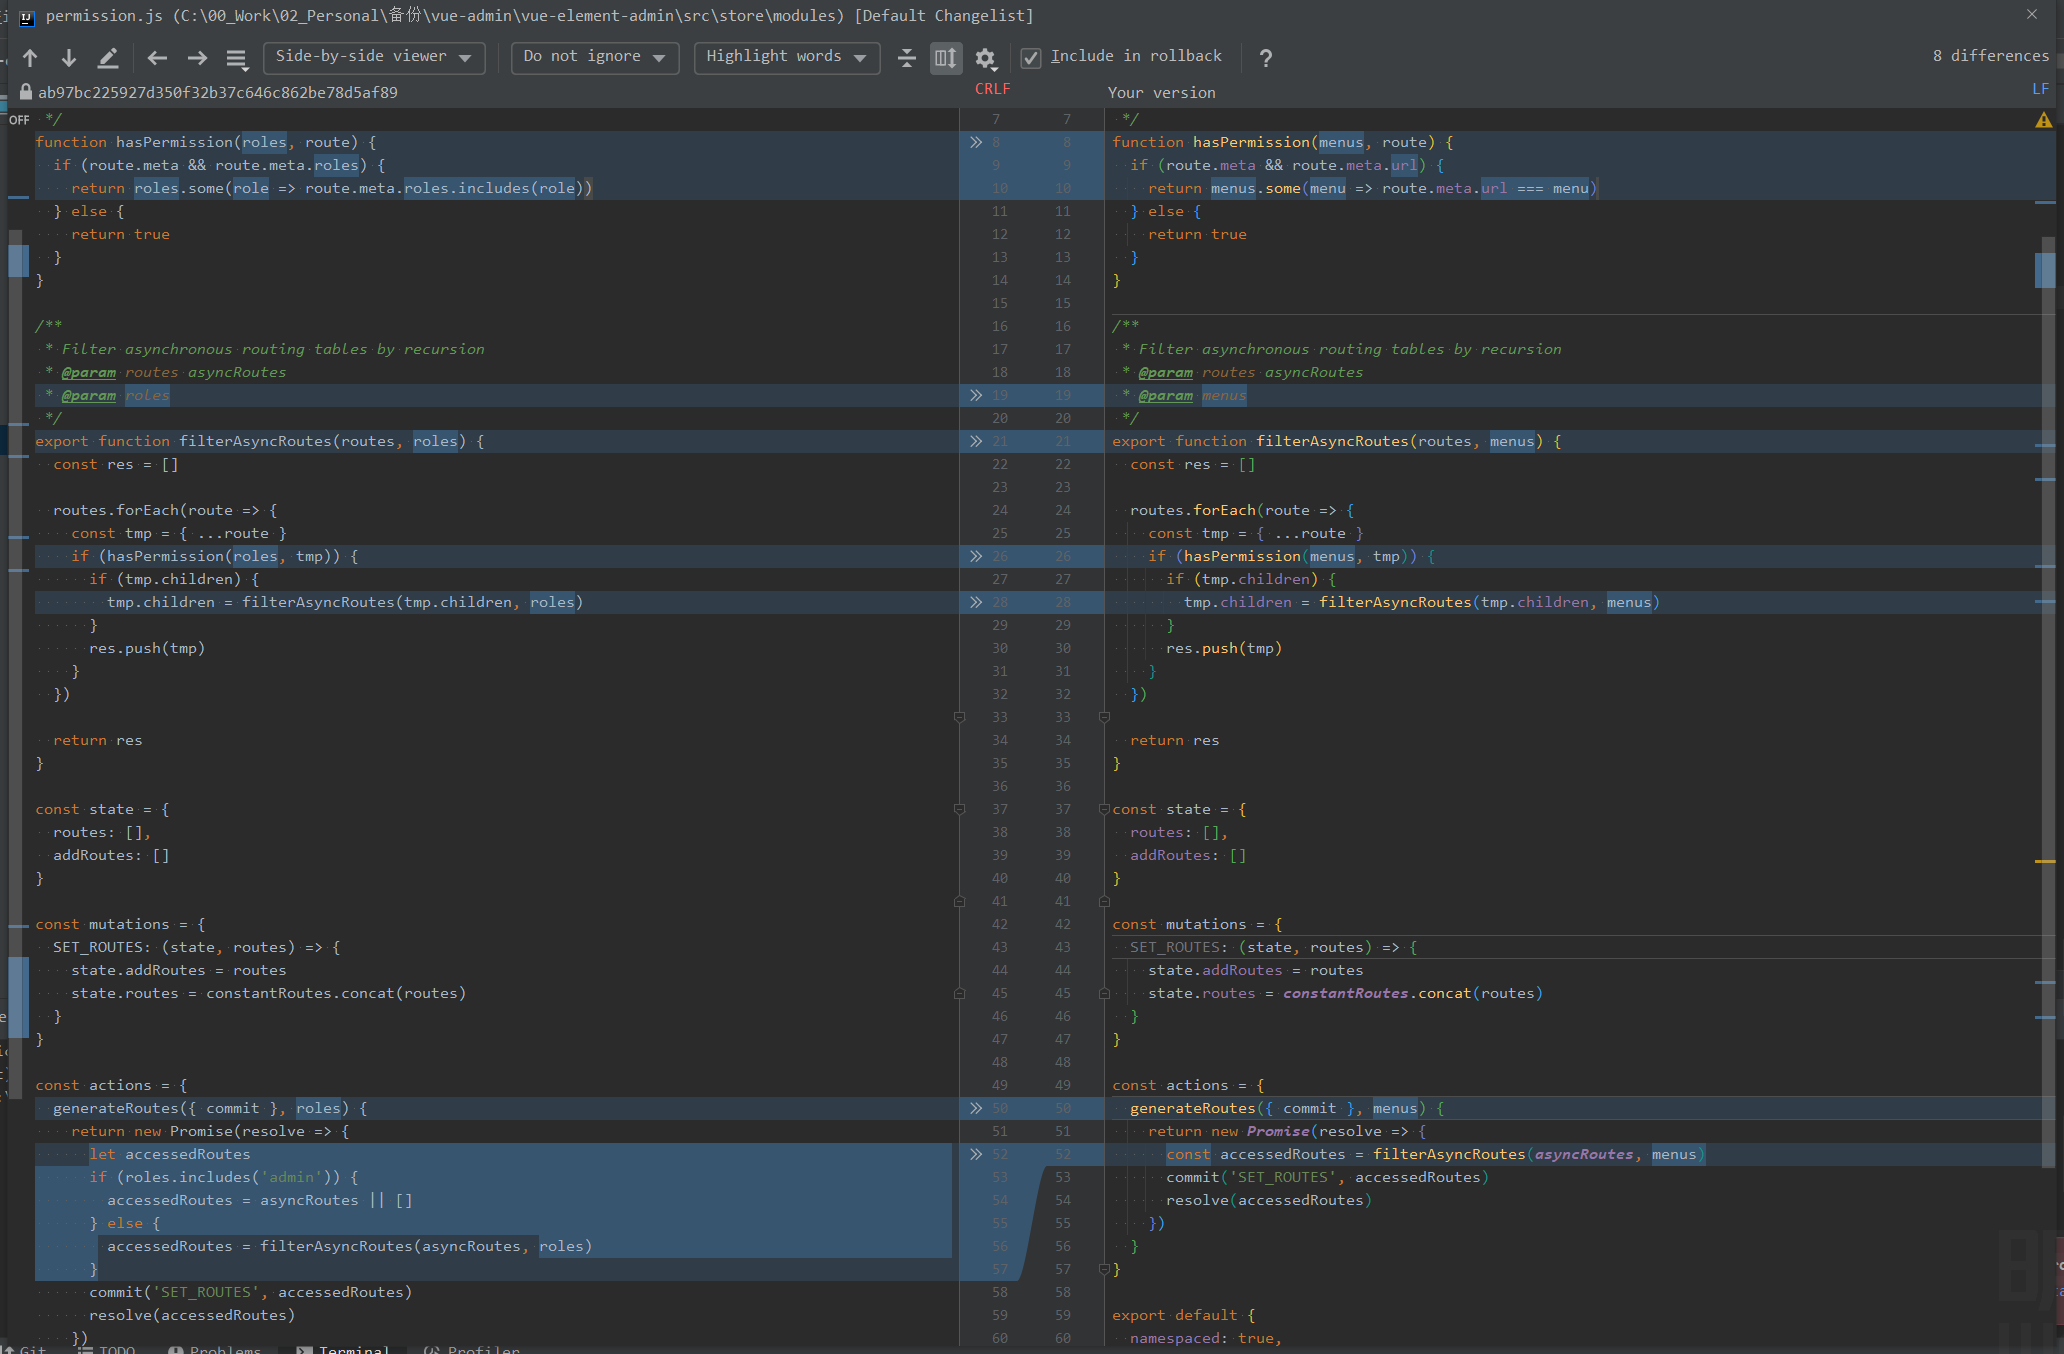Open Side-by-side viewer dropdown
Screen dimensions: 2064x1354
tap(374, 57)
